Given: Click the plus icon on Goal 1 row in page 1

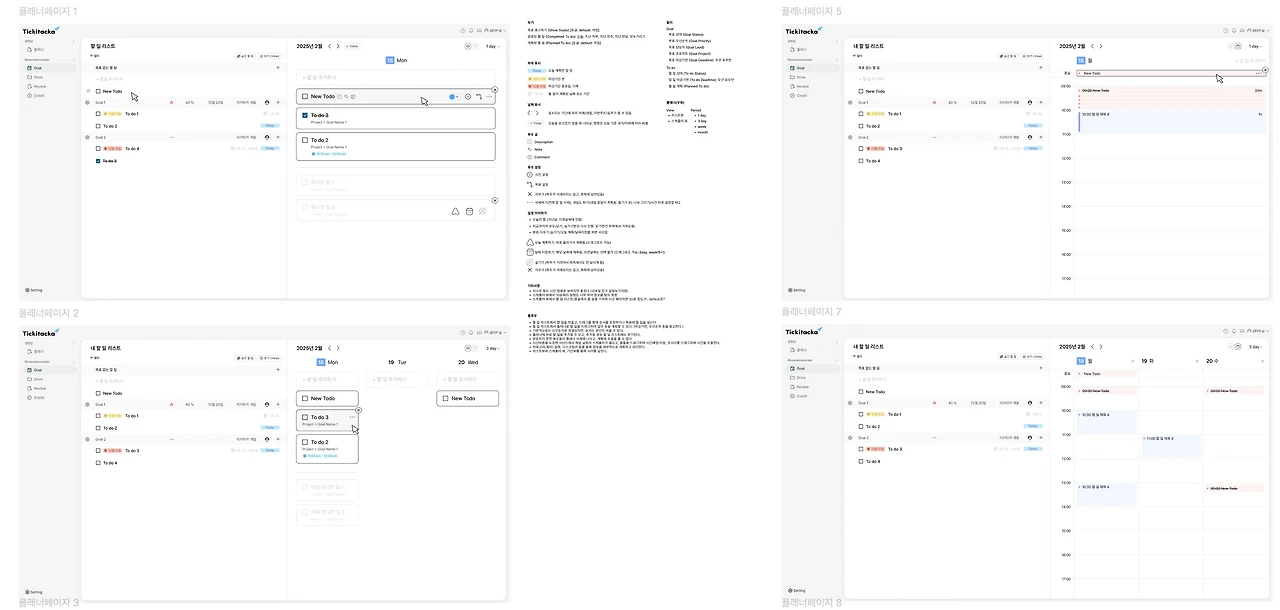Looking at the screenshot, I should pyautogui.click(x=278, y=102).
